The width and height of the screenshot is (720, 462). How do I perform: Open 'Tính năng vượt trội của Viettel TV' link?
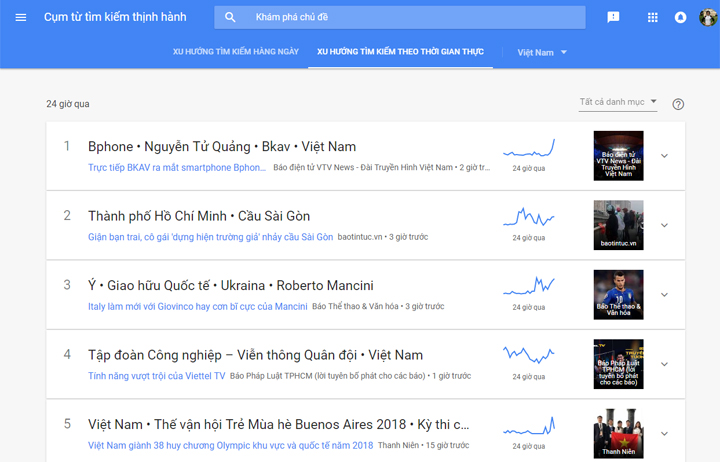157,376
